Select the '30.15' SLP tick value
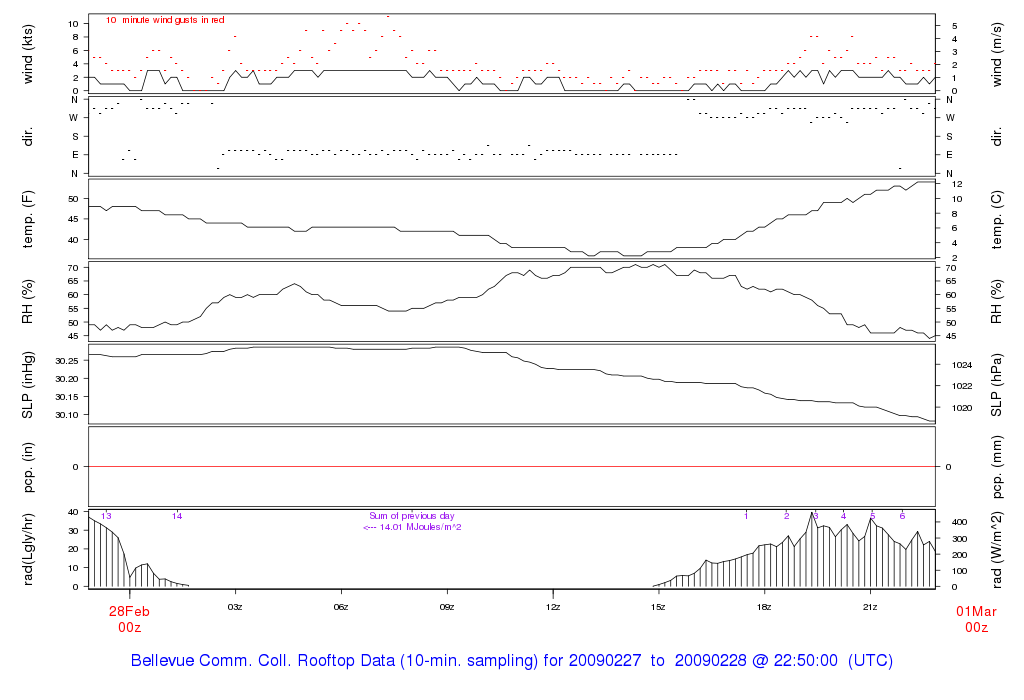This screenshot has height=700, width=1024. (x=67, y=397)
